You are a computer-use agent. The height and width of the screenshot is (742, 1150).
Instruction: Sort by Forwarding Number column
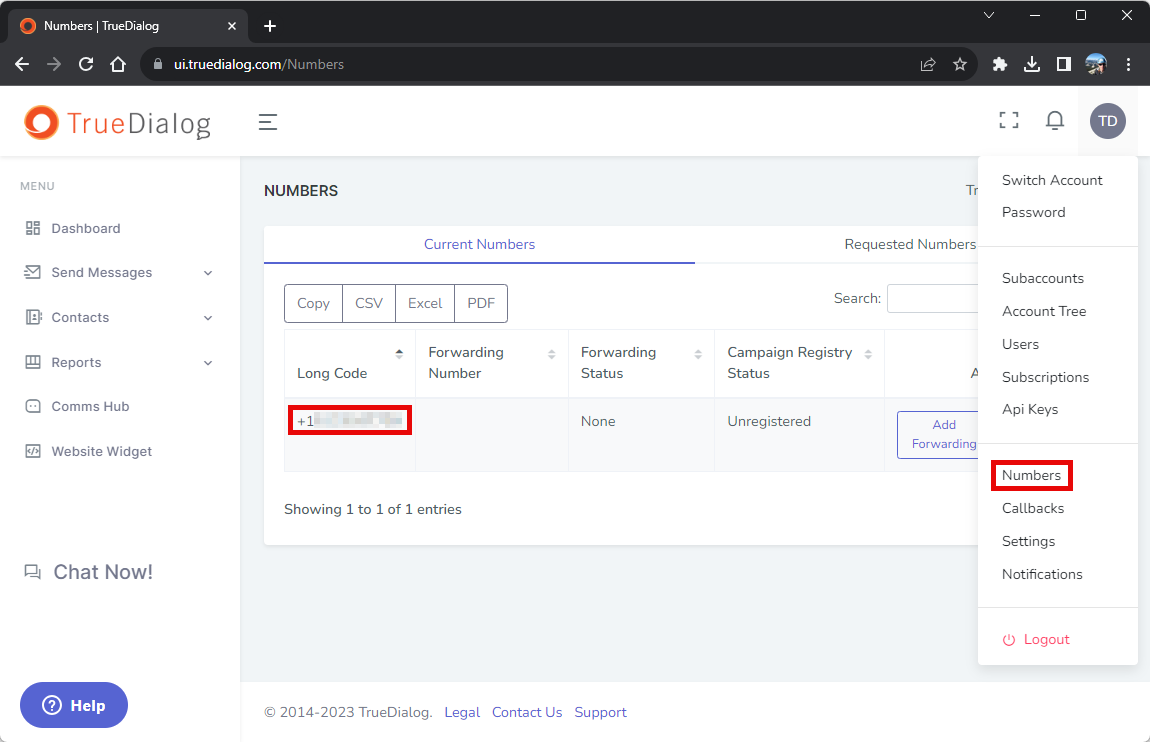tap(491, 363)
